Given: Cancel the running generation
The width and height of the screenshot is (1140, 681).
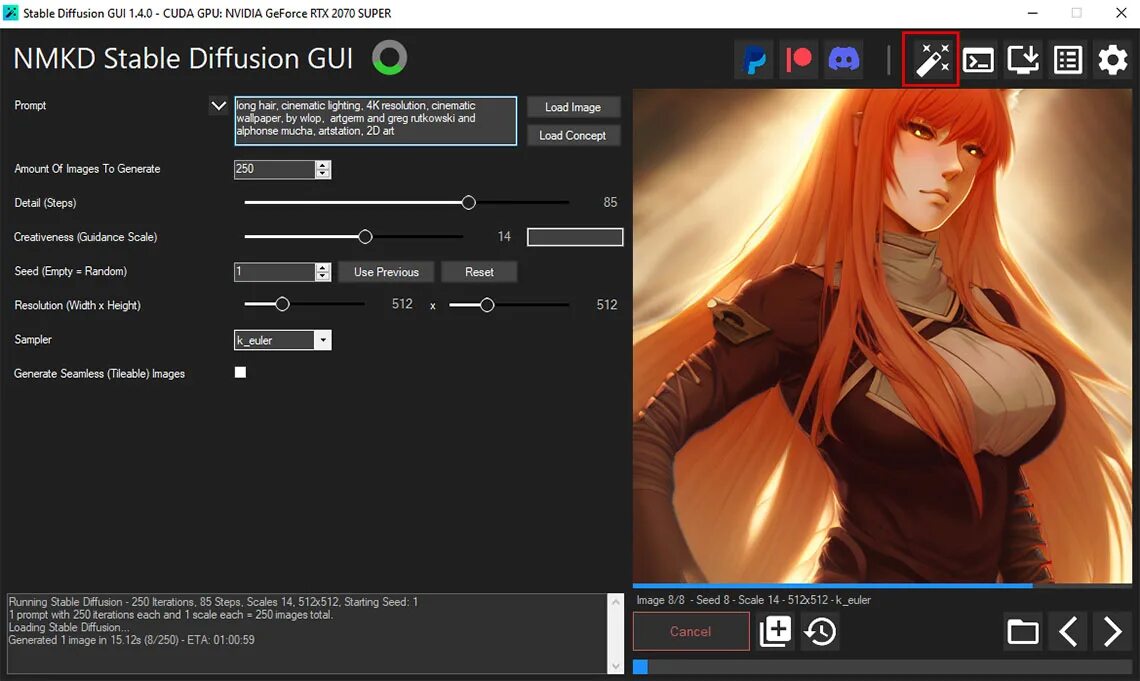Looking at the screenshot, I should (691, 631).
